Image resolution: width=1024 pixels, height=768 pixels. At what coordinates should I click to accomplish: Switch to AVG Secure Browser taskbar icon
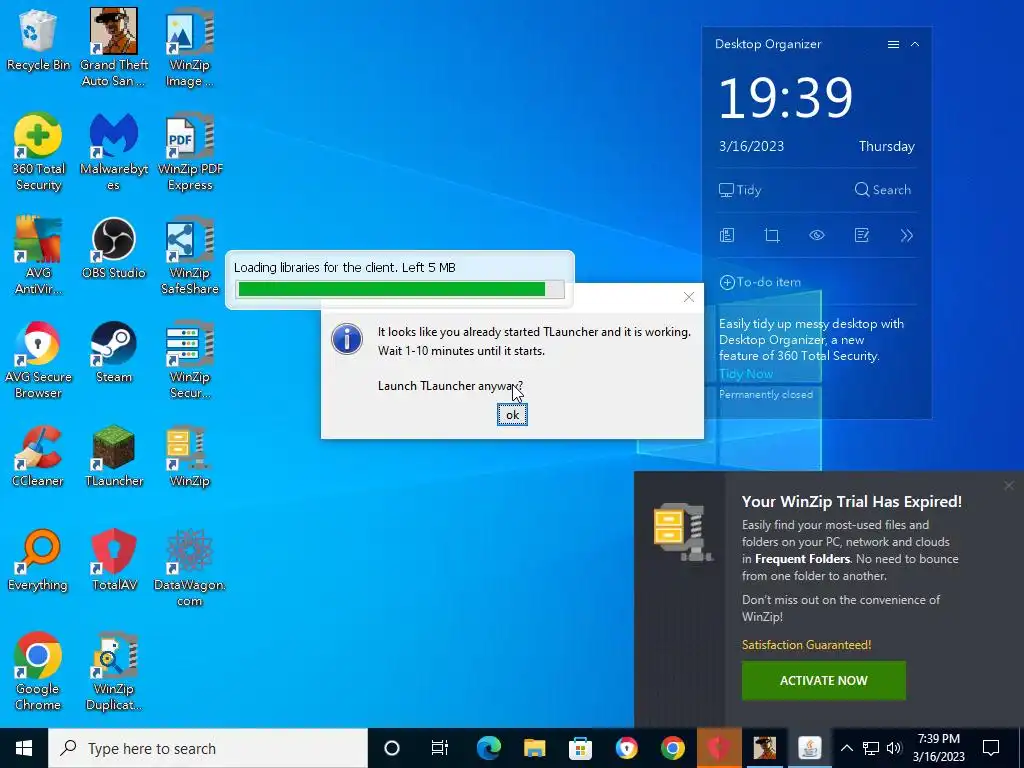pos(626,748)
